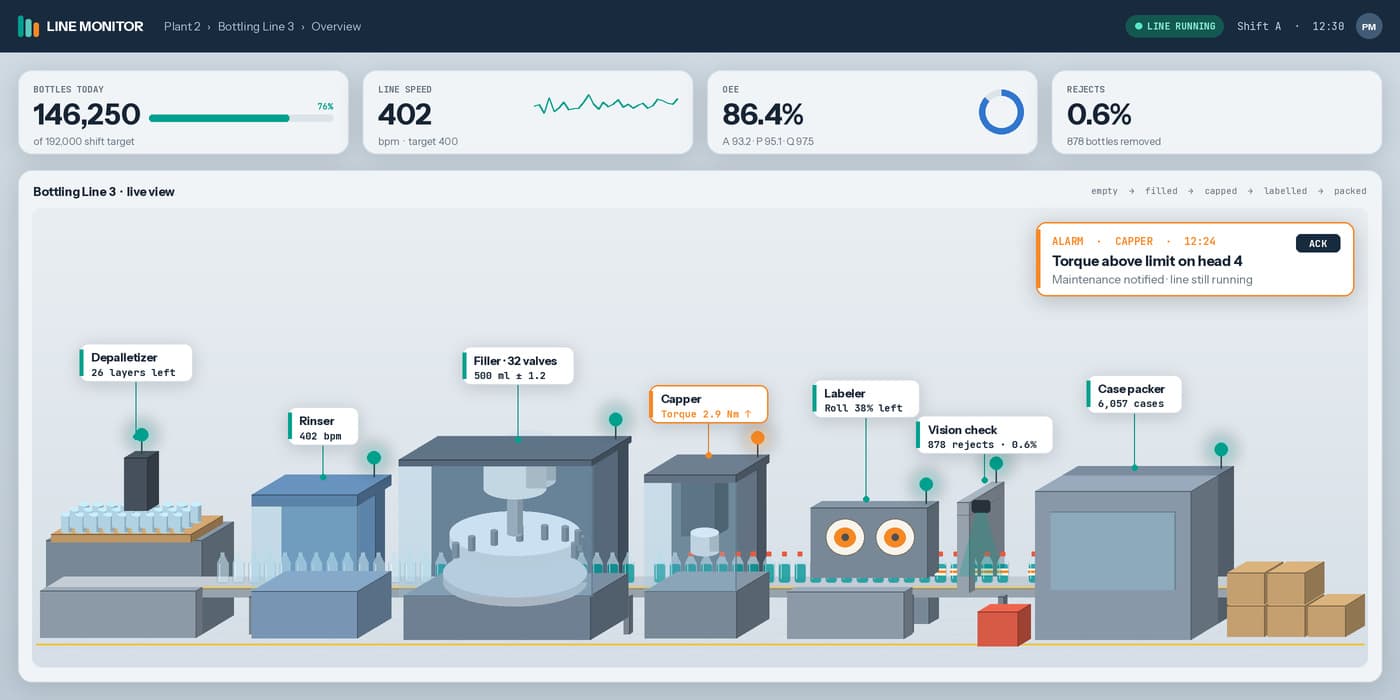Viewport: 1400px width, 700px height.
Task: Open the Depalletizer label callout
Action: tap(136, 363)
